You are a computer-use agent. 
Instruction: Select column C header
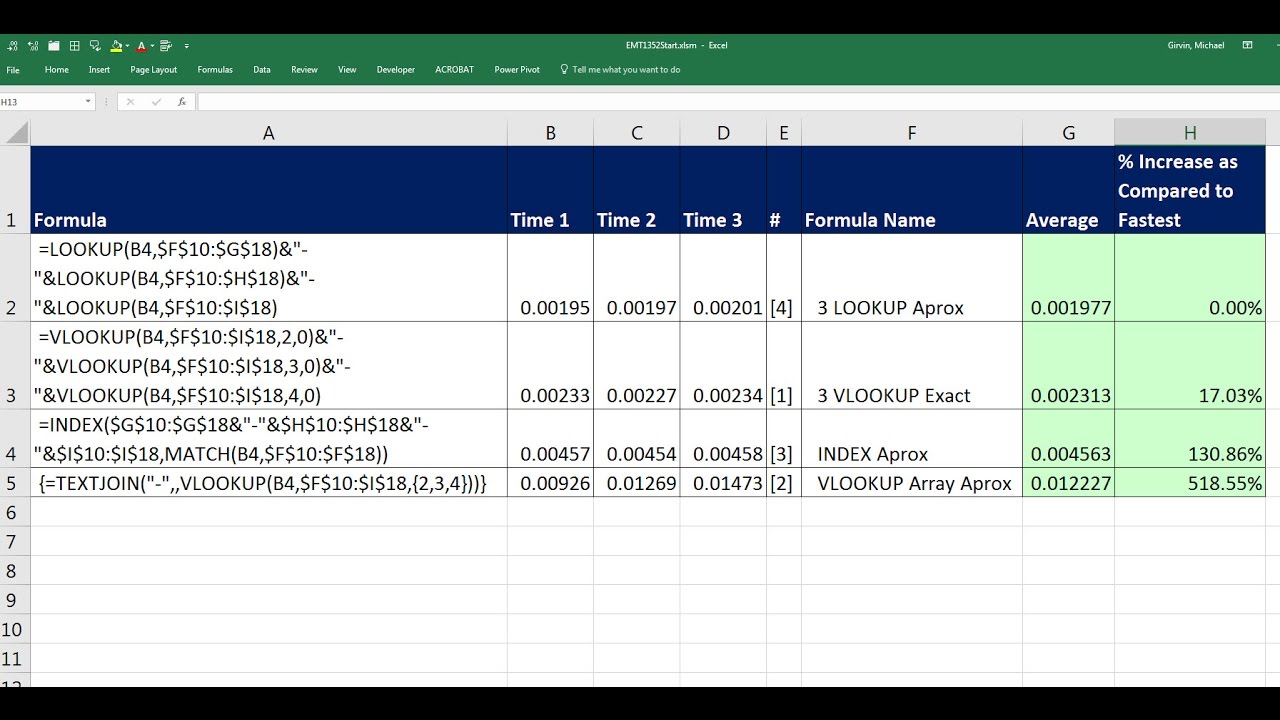coord(637,133)
